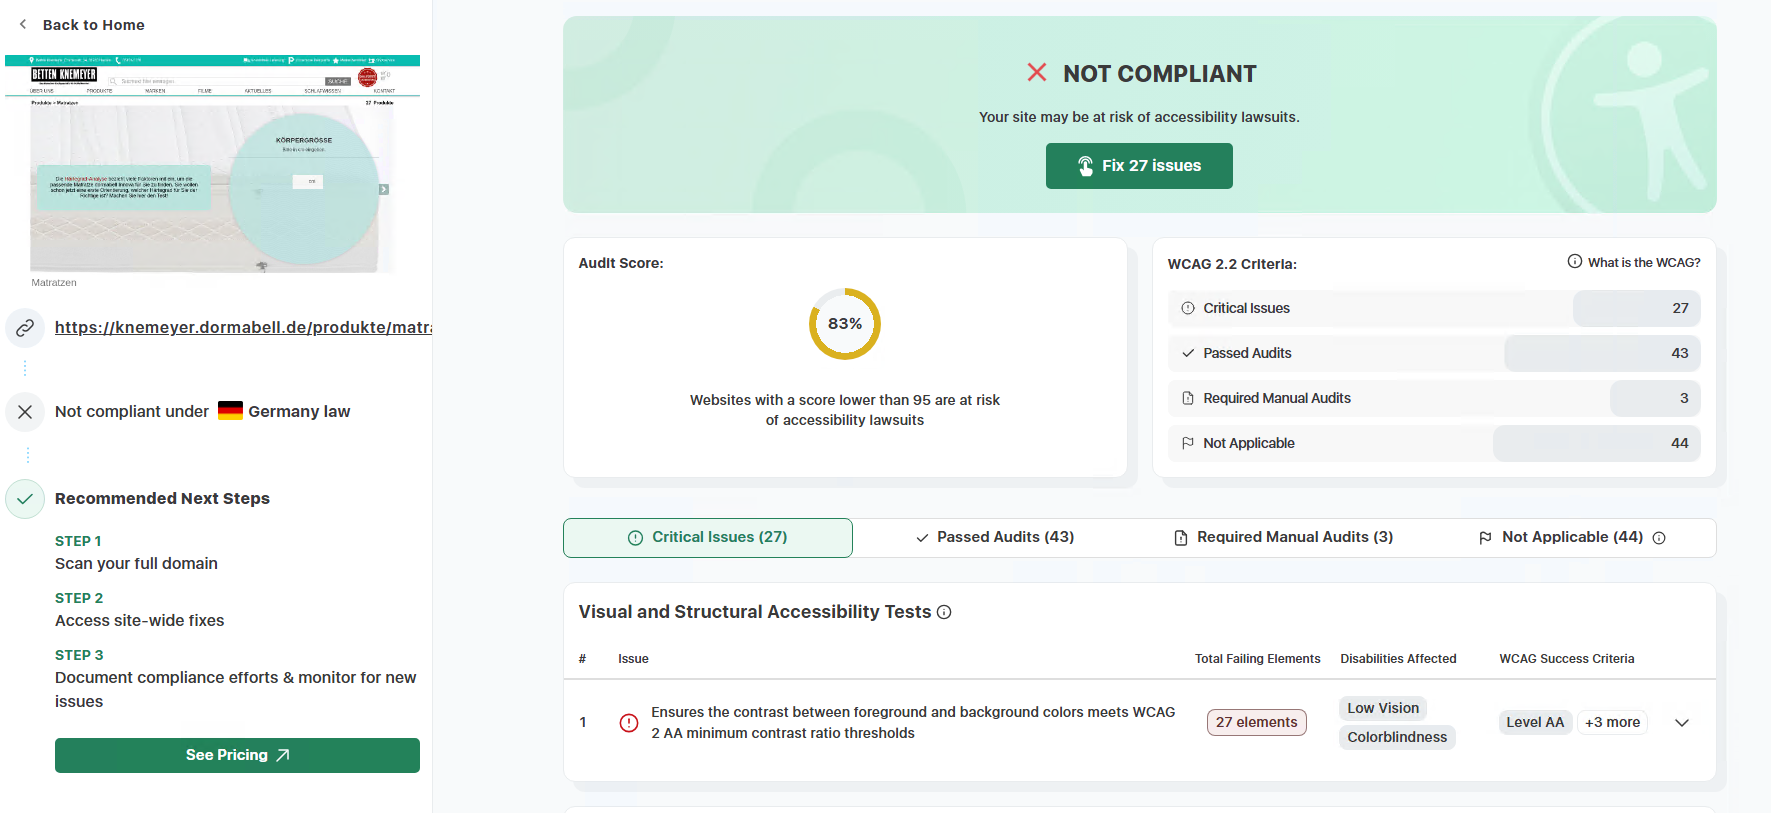
Task: Switch to Required Manual Audits (3) tab
Action: click(x=1283, y=537)
